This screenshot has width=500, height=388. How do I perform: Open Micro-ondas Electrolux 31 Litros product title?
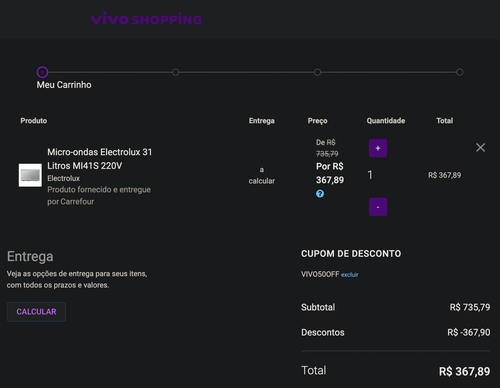[99, 159]
